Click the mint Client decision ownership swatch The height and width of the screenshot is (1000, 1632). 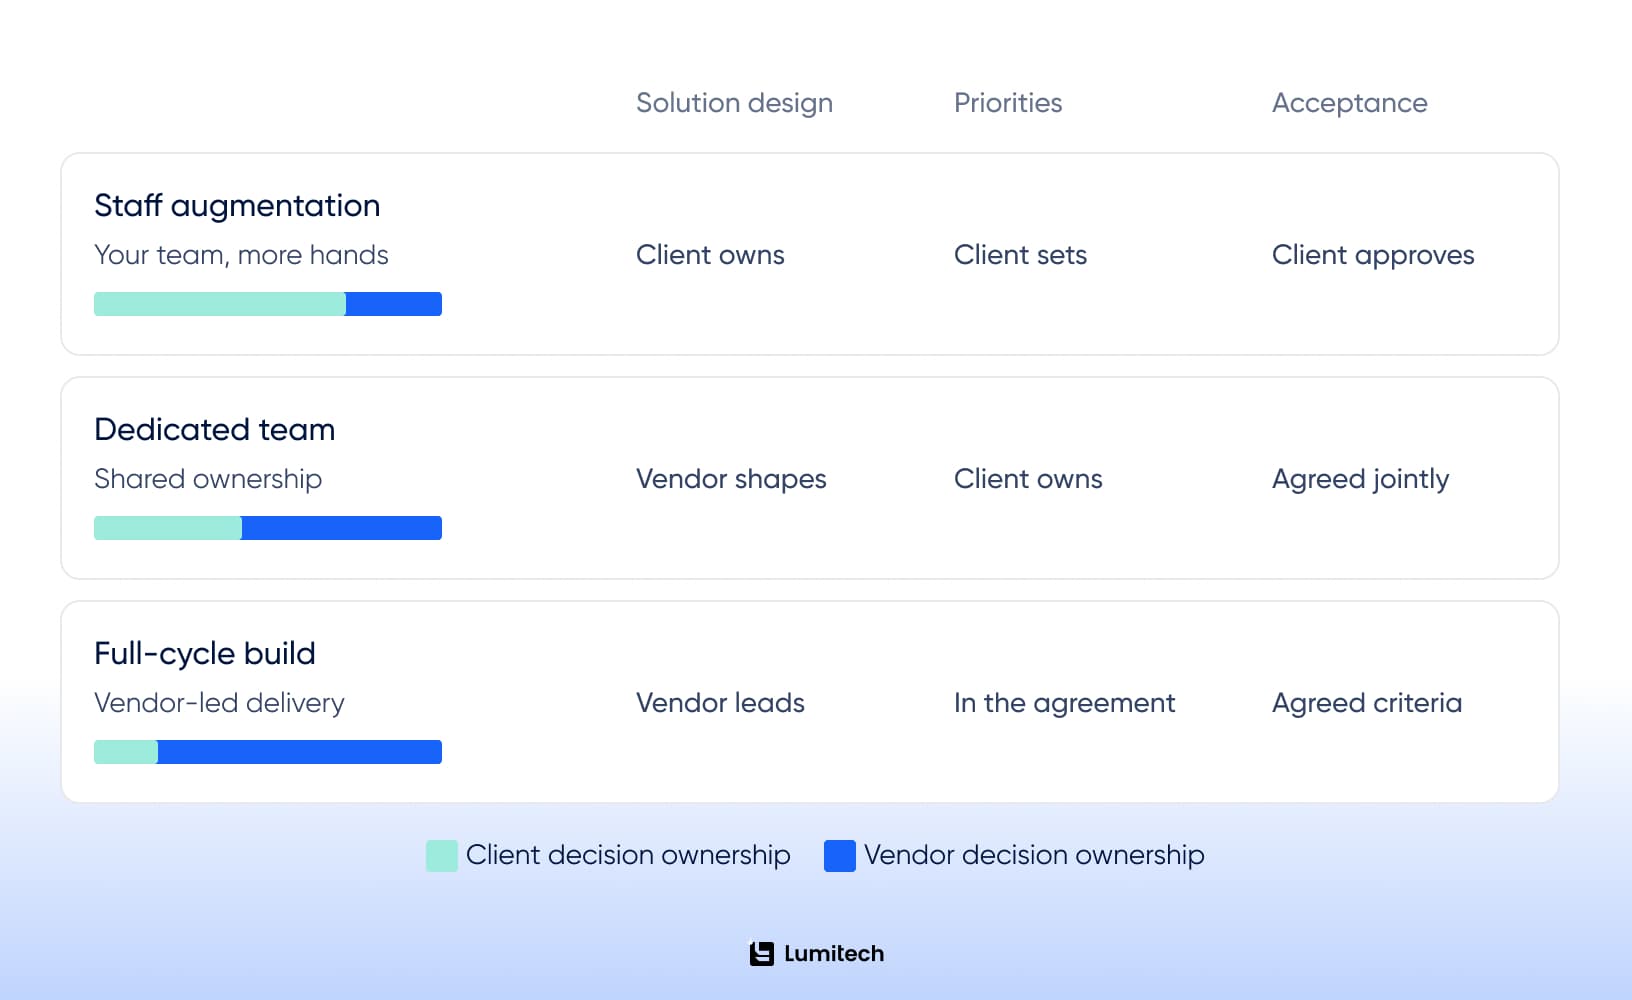tap(442, 856)
